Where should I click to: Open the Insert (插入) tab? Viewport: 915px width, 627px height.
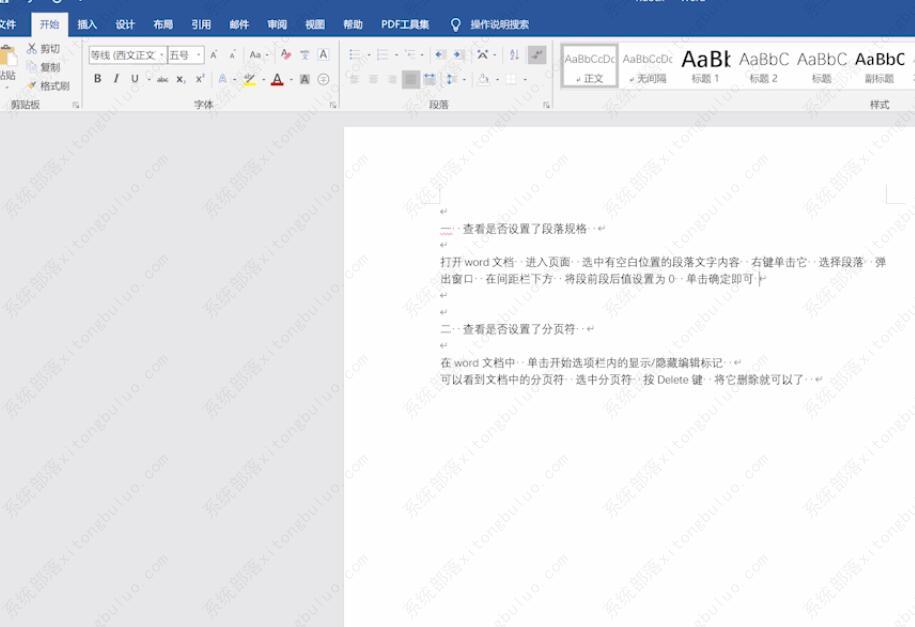(x=87, y=25)
